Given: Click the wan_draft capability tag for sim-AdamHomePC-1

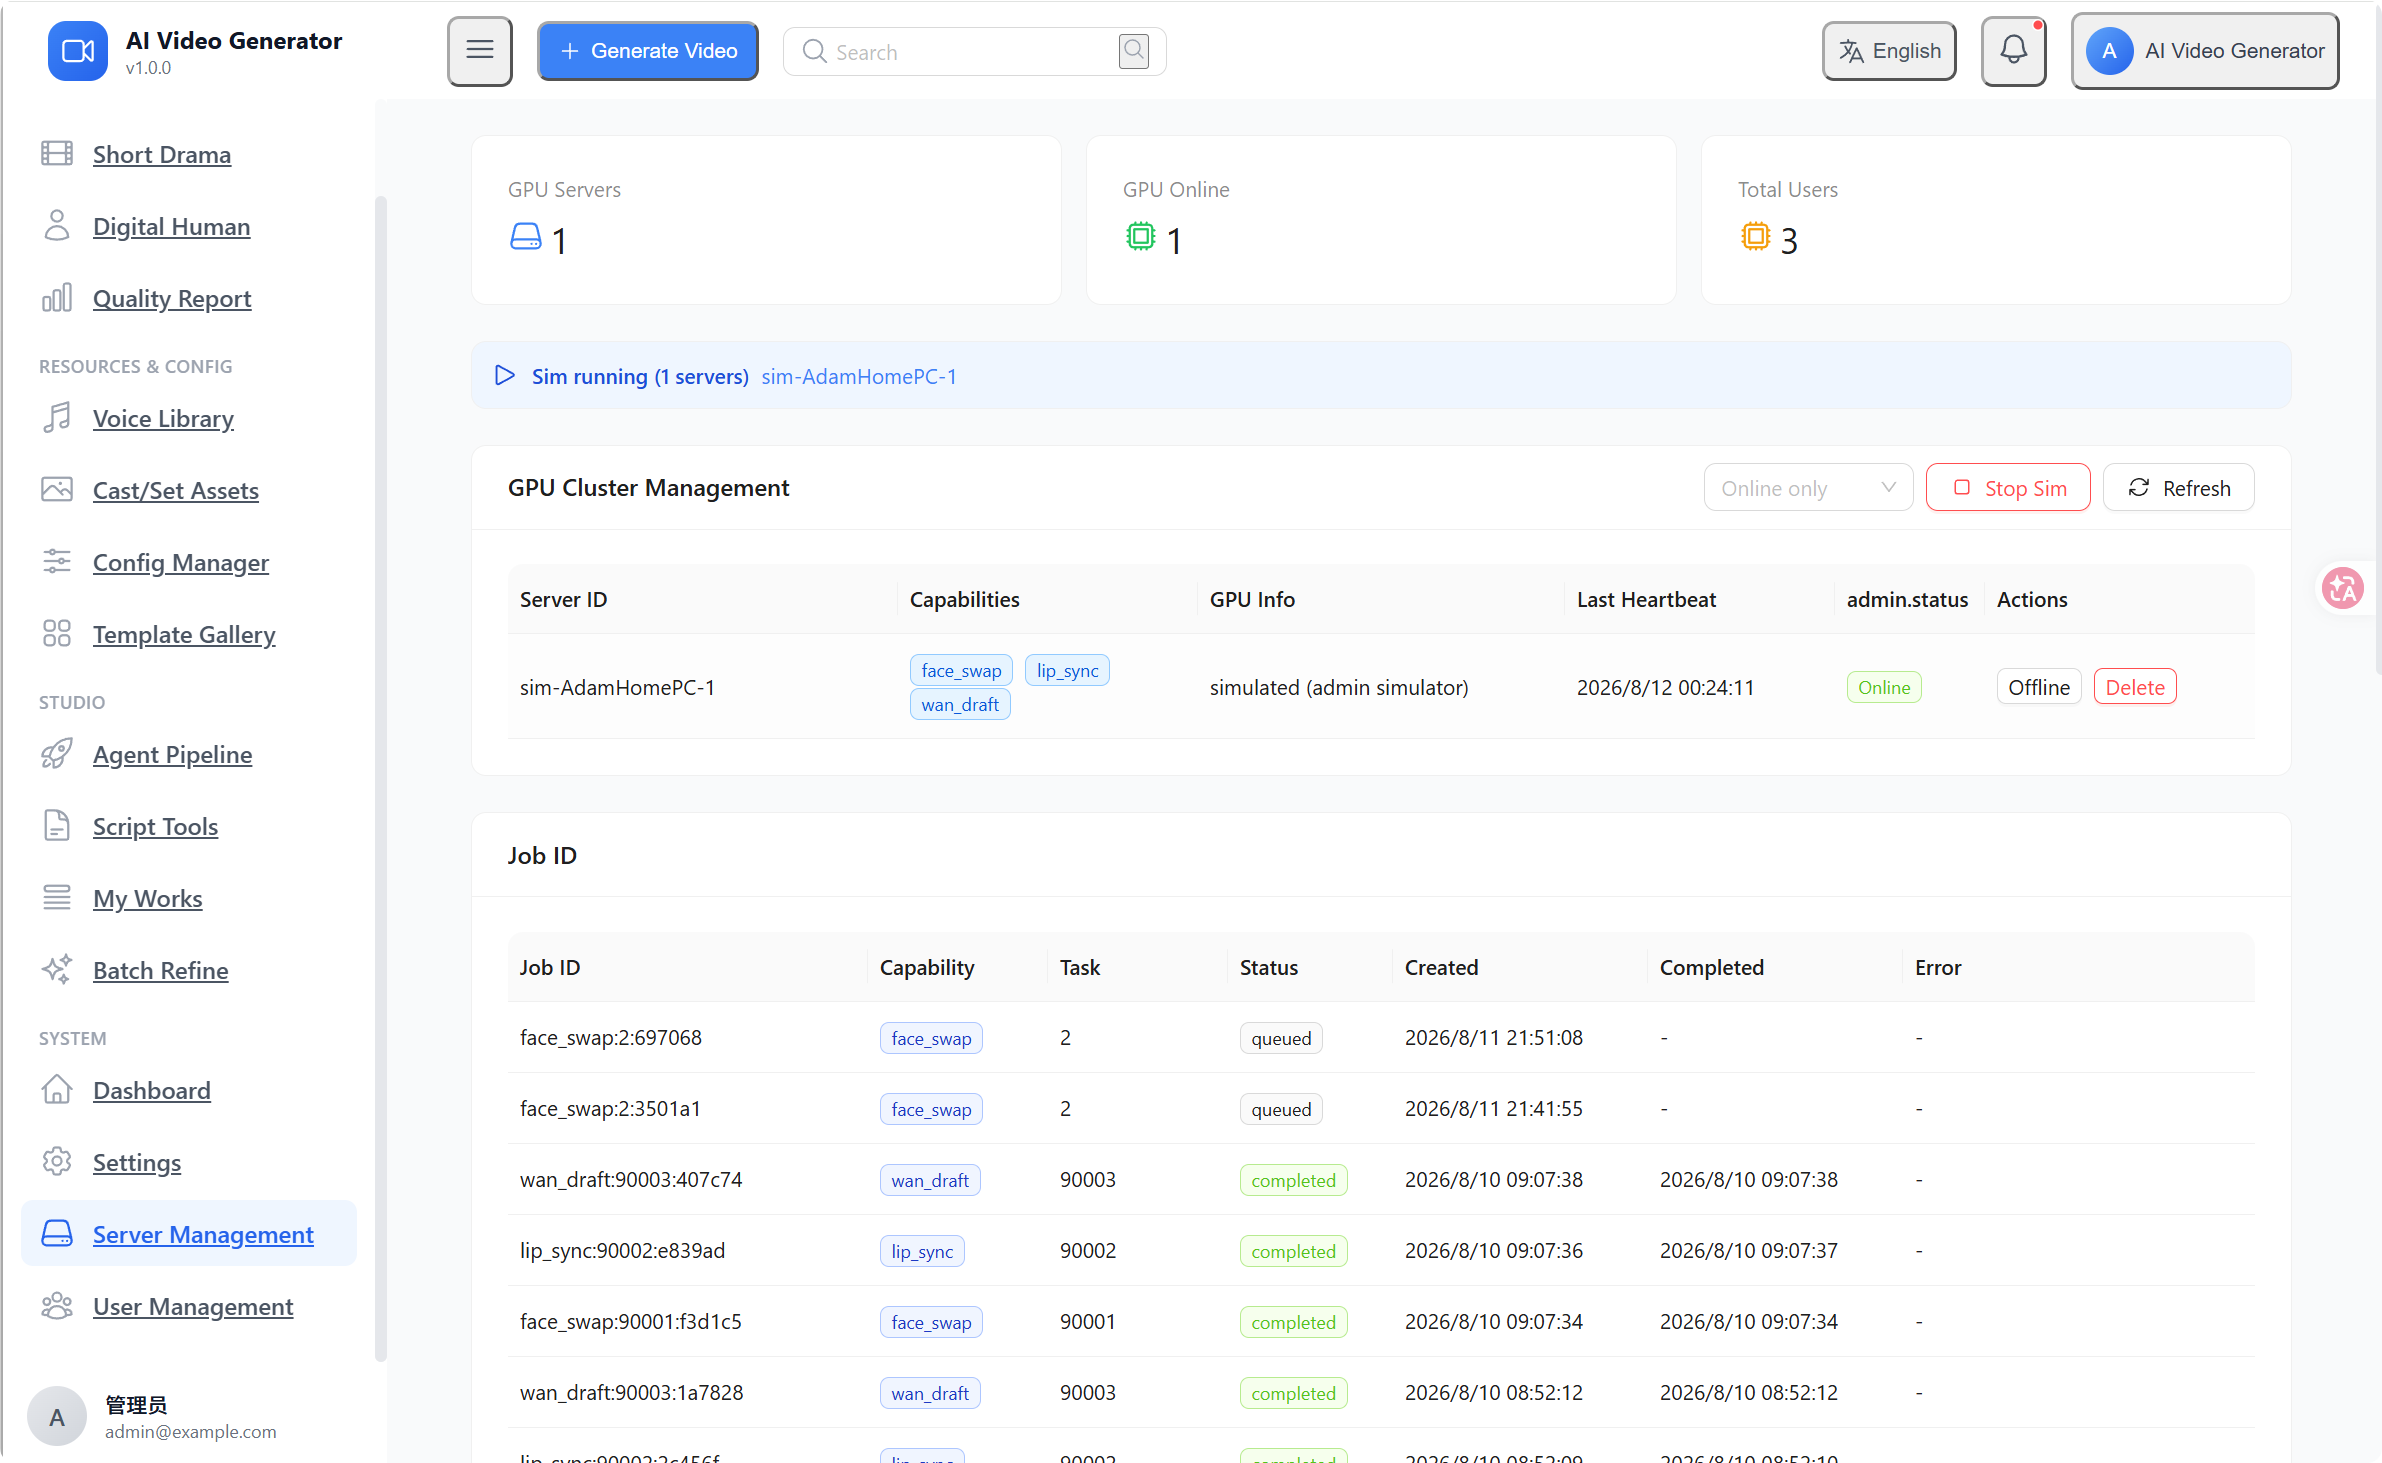Looking at the screenshot, I should click(960, 704).
